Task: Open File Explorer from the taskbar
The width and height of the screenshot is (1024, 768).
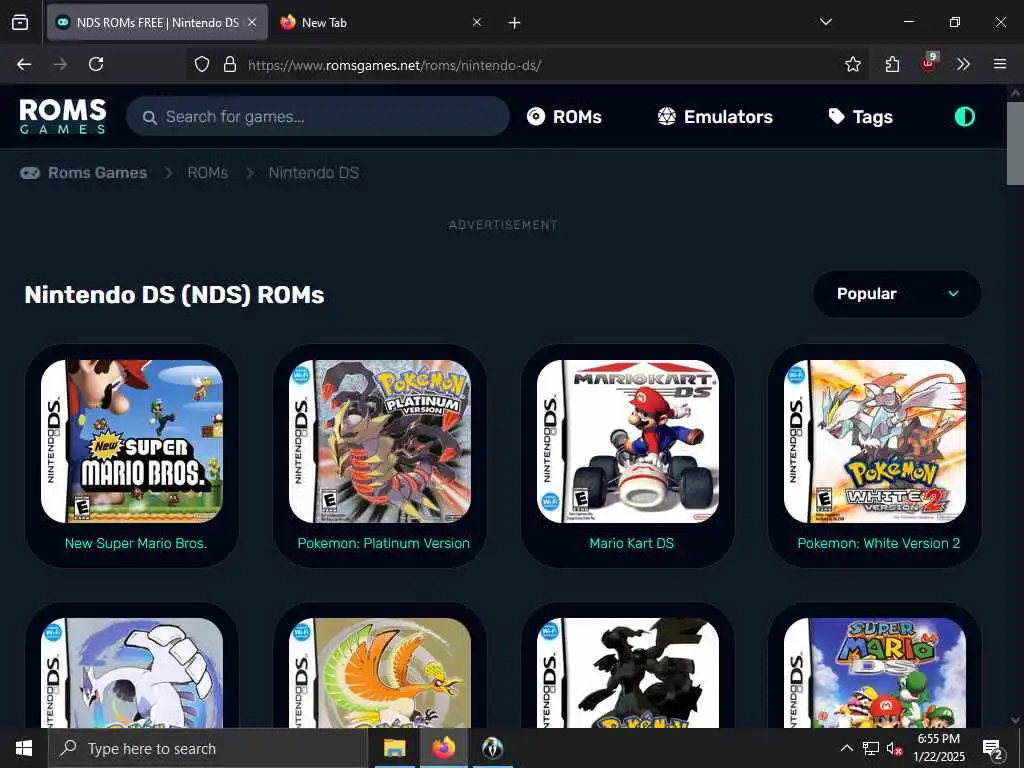Action: tap(394, 748)
